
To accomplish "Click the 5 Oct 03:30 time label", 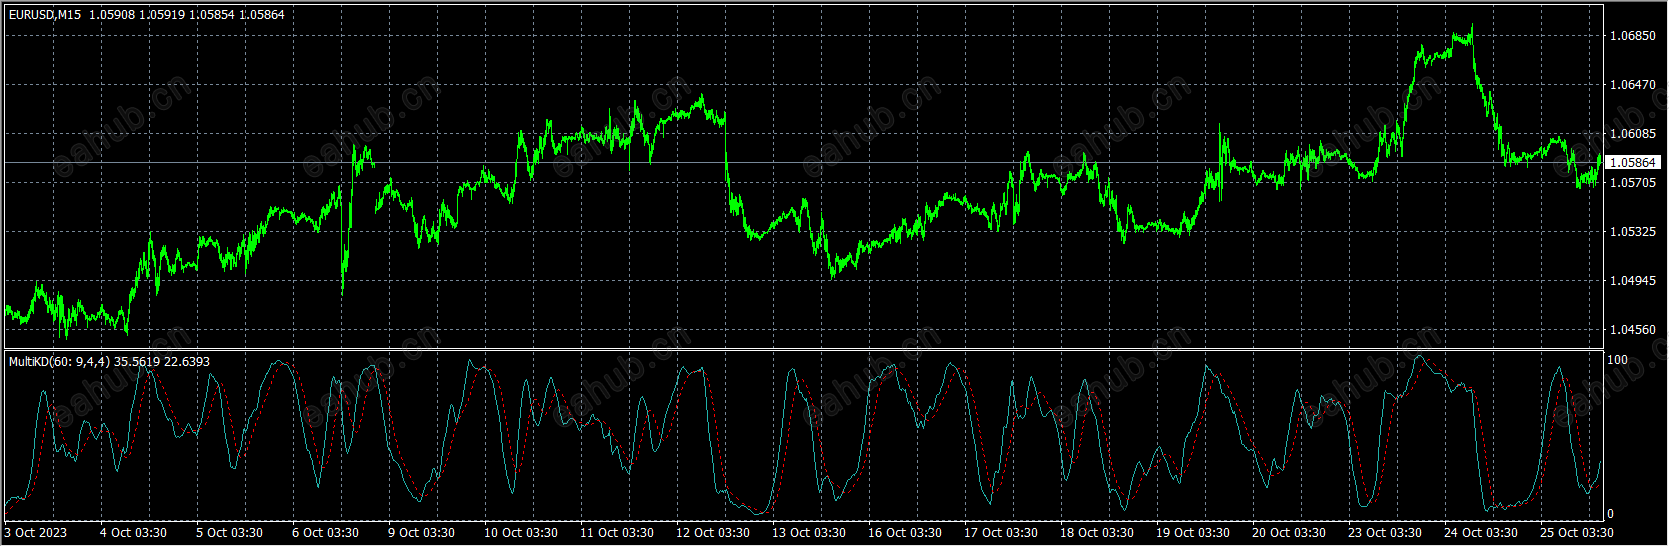I will 229,533.
